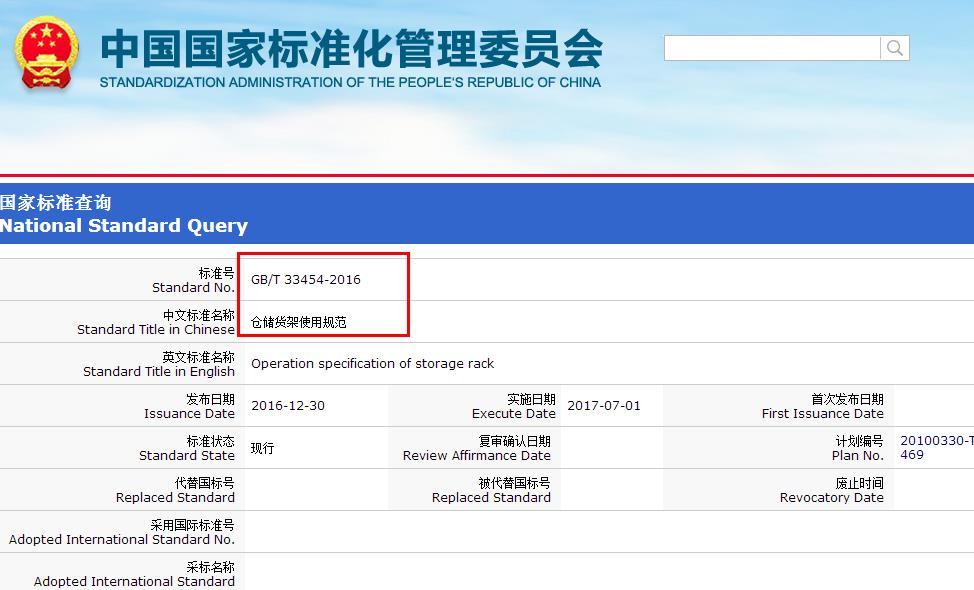Click the national emblem logo

[47, 53]
